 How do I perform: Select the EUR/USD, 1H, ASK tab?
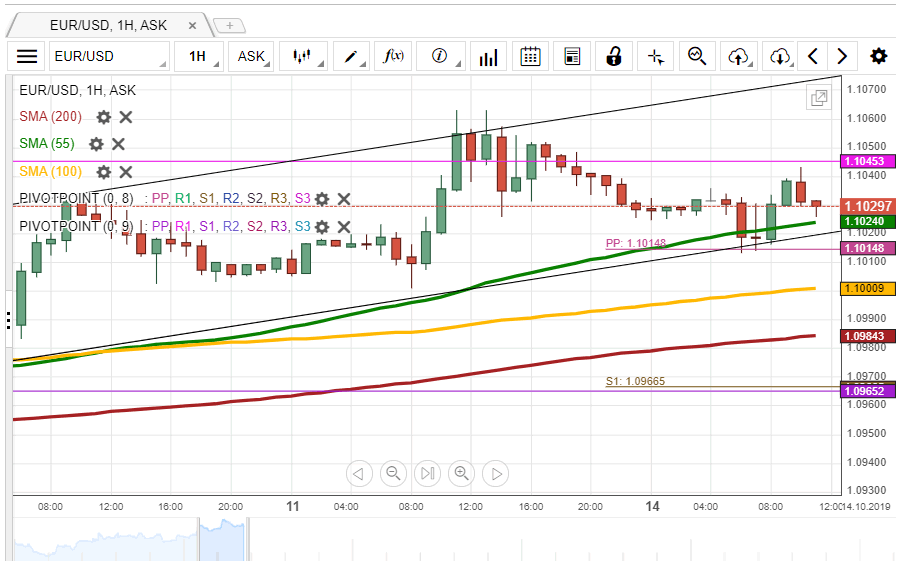108,25
